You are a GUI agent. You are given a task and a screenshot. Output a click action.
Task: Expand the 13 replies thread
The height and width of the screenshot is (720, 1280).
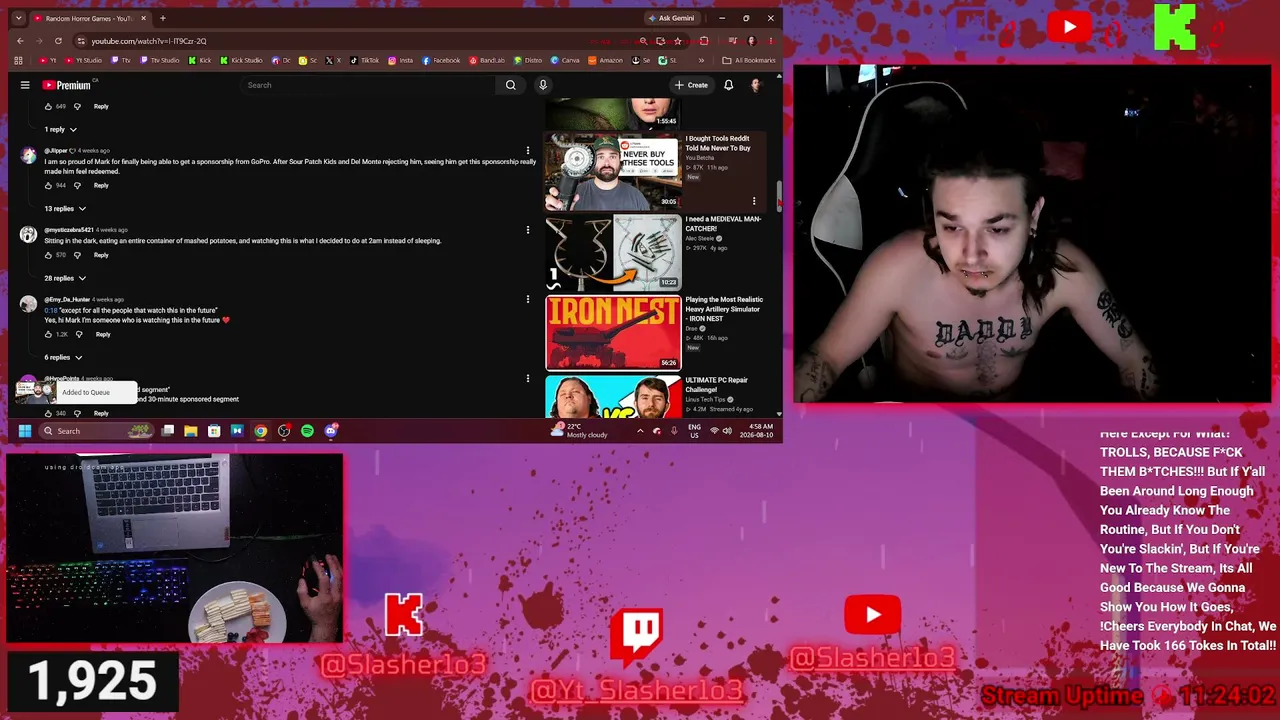coord(65,208)
